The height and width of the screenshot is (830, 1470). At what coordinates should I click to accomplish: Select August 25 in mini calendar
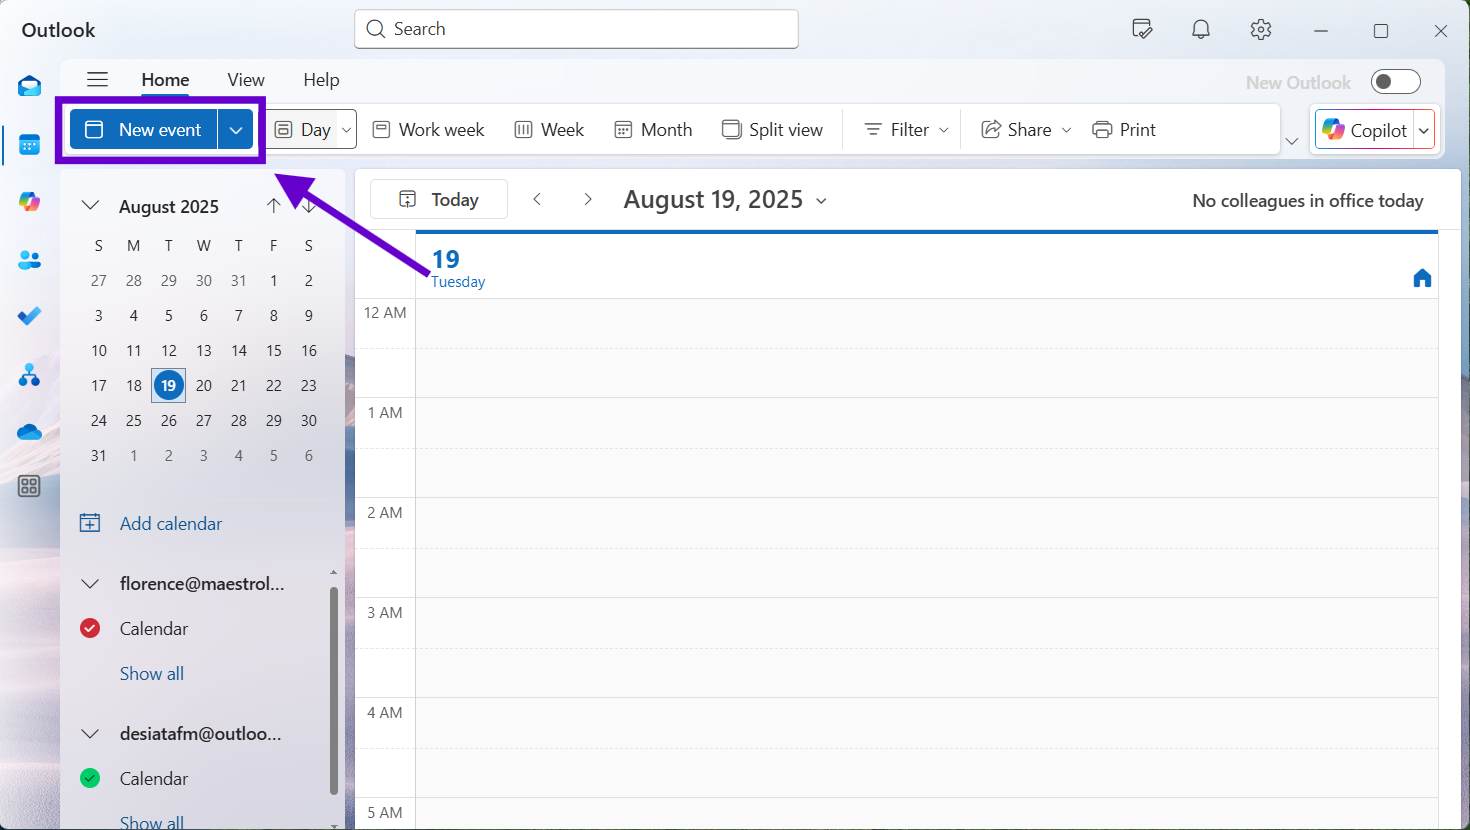click(133, 420)
